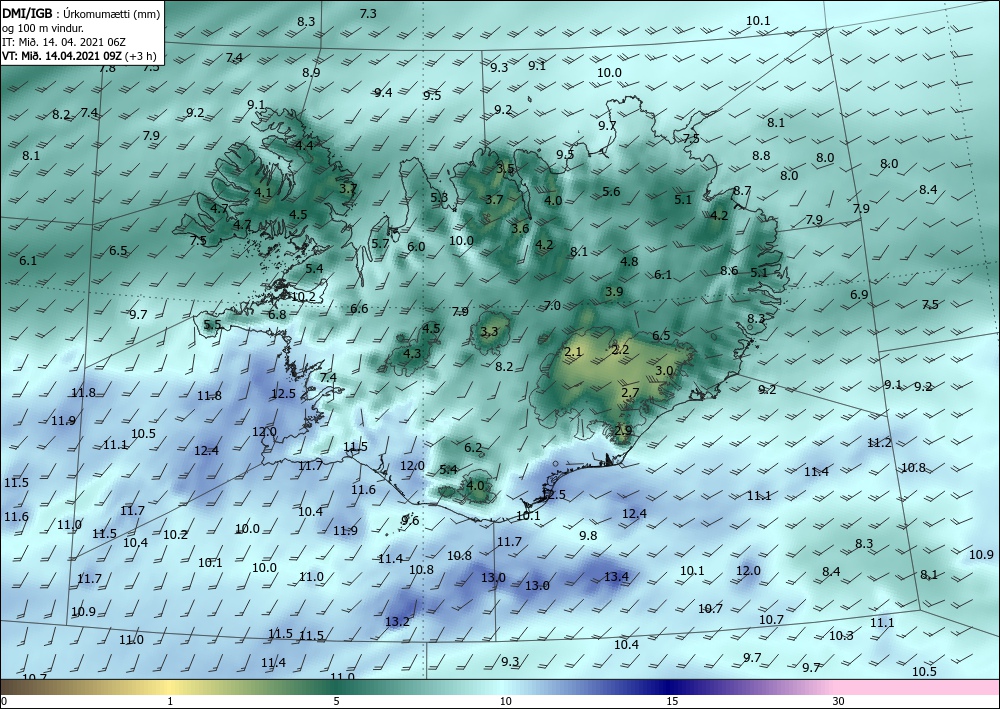Click the 11.2 value east of Iceland
Viewport: 1000px width, 709px height.
(x=879, y=442)
